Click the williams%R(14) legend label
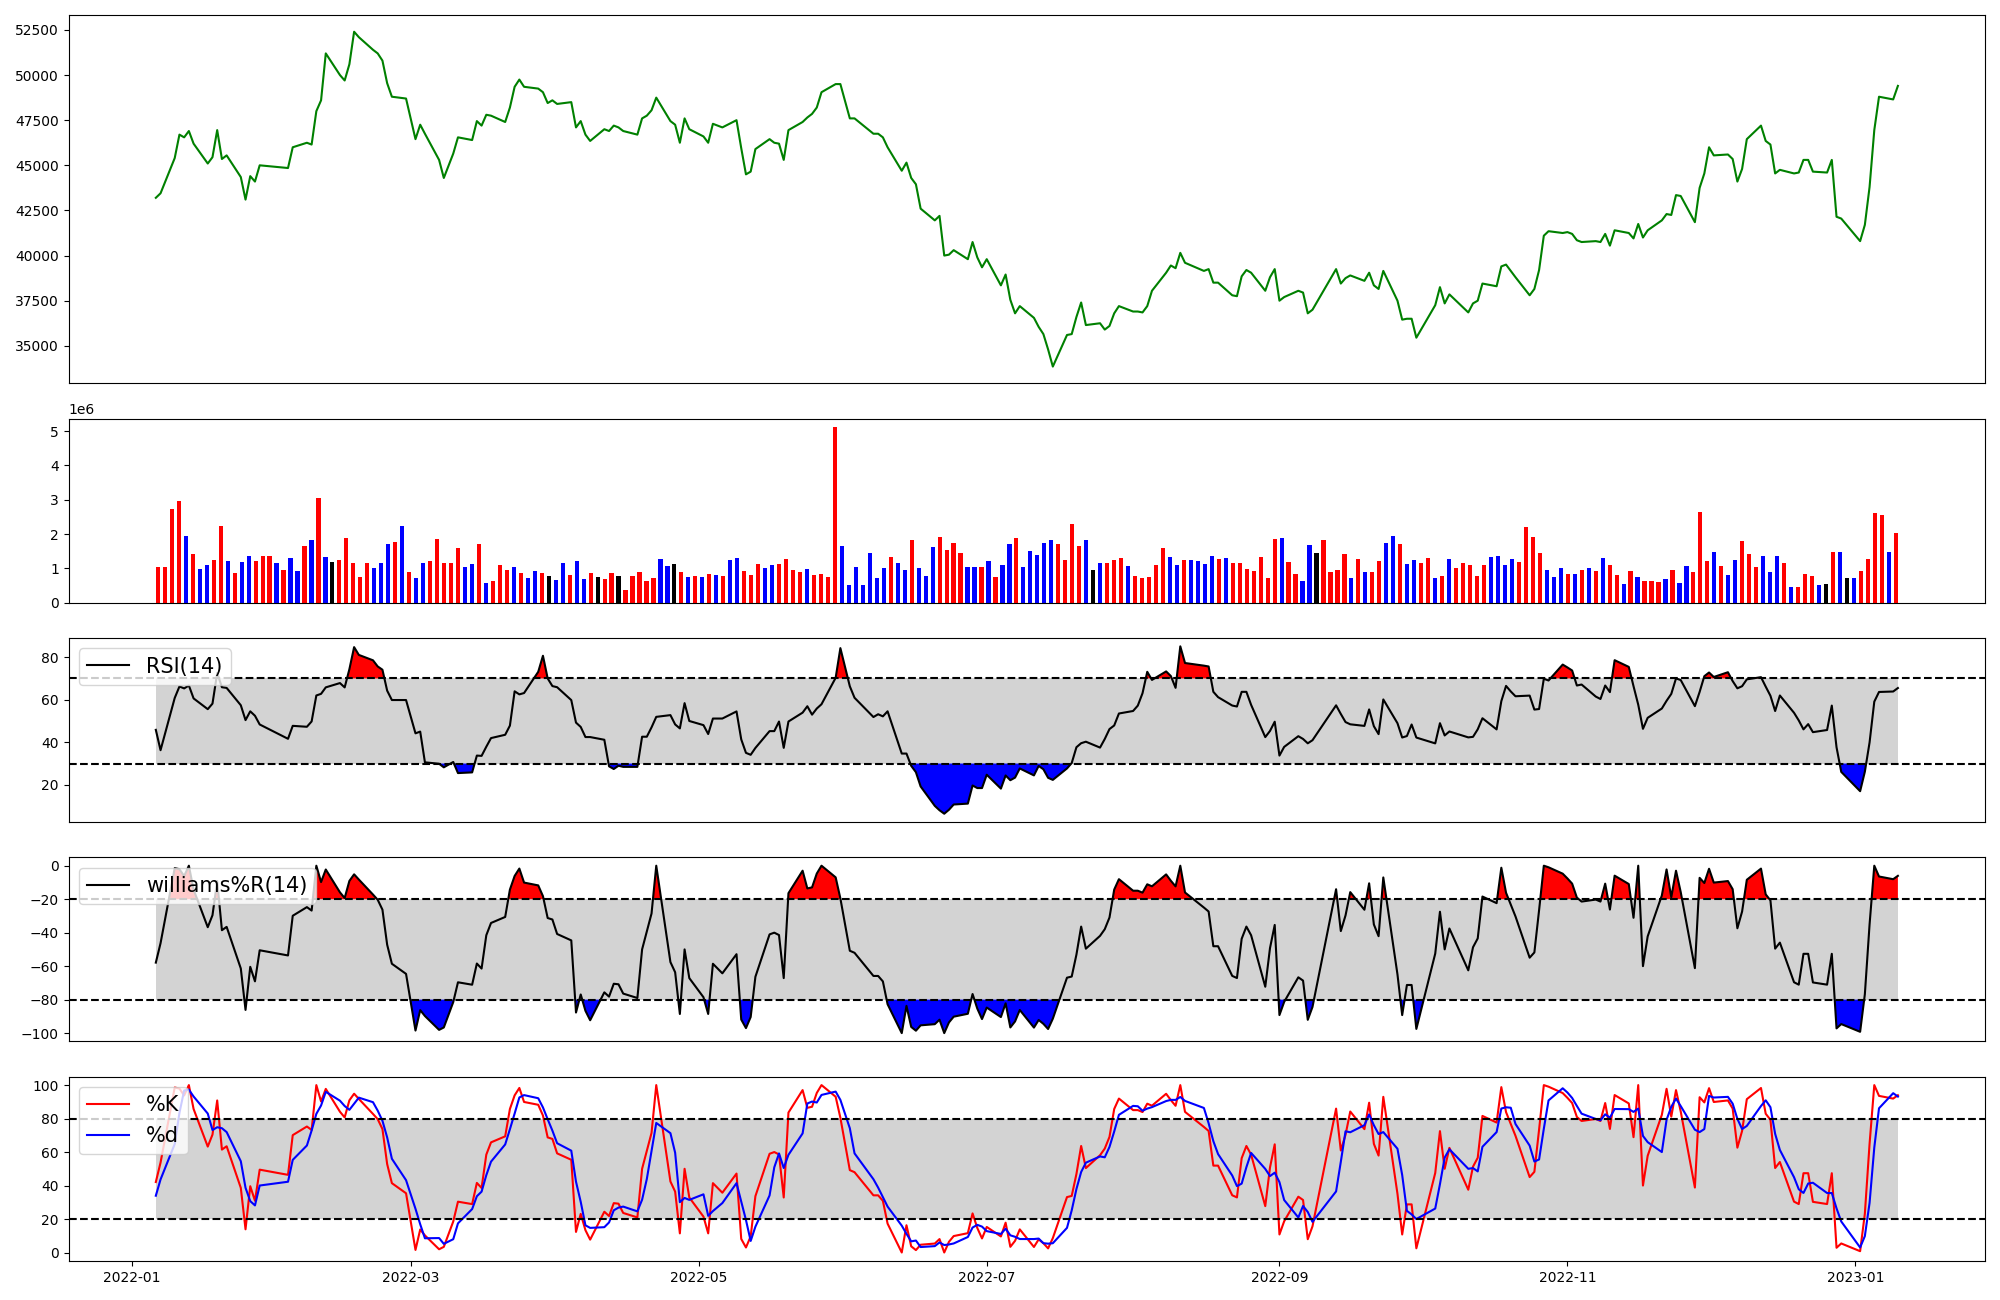The width and height of the screenshot is (2000, 1300). pyautogui.click(x=226, y=885)
